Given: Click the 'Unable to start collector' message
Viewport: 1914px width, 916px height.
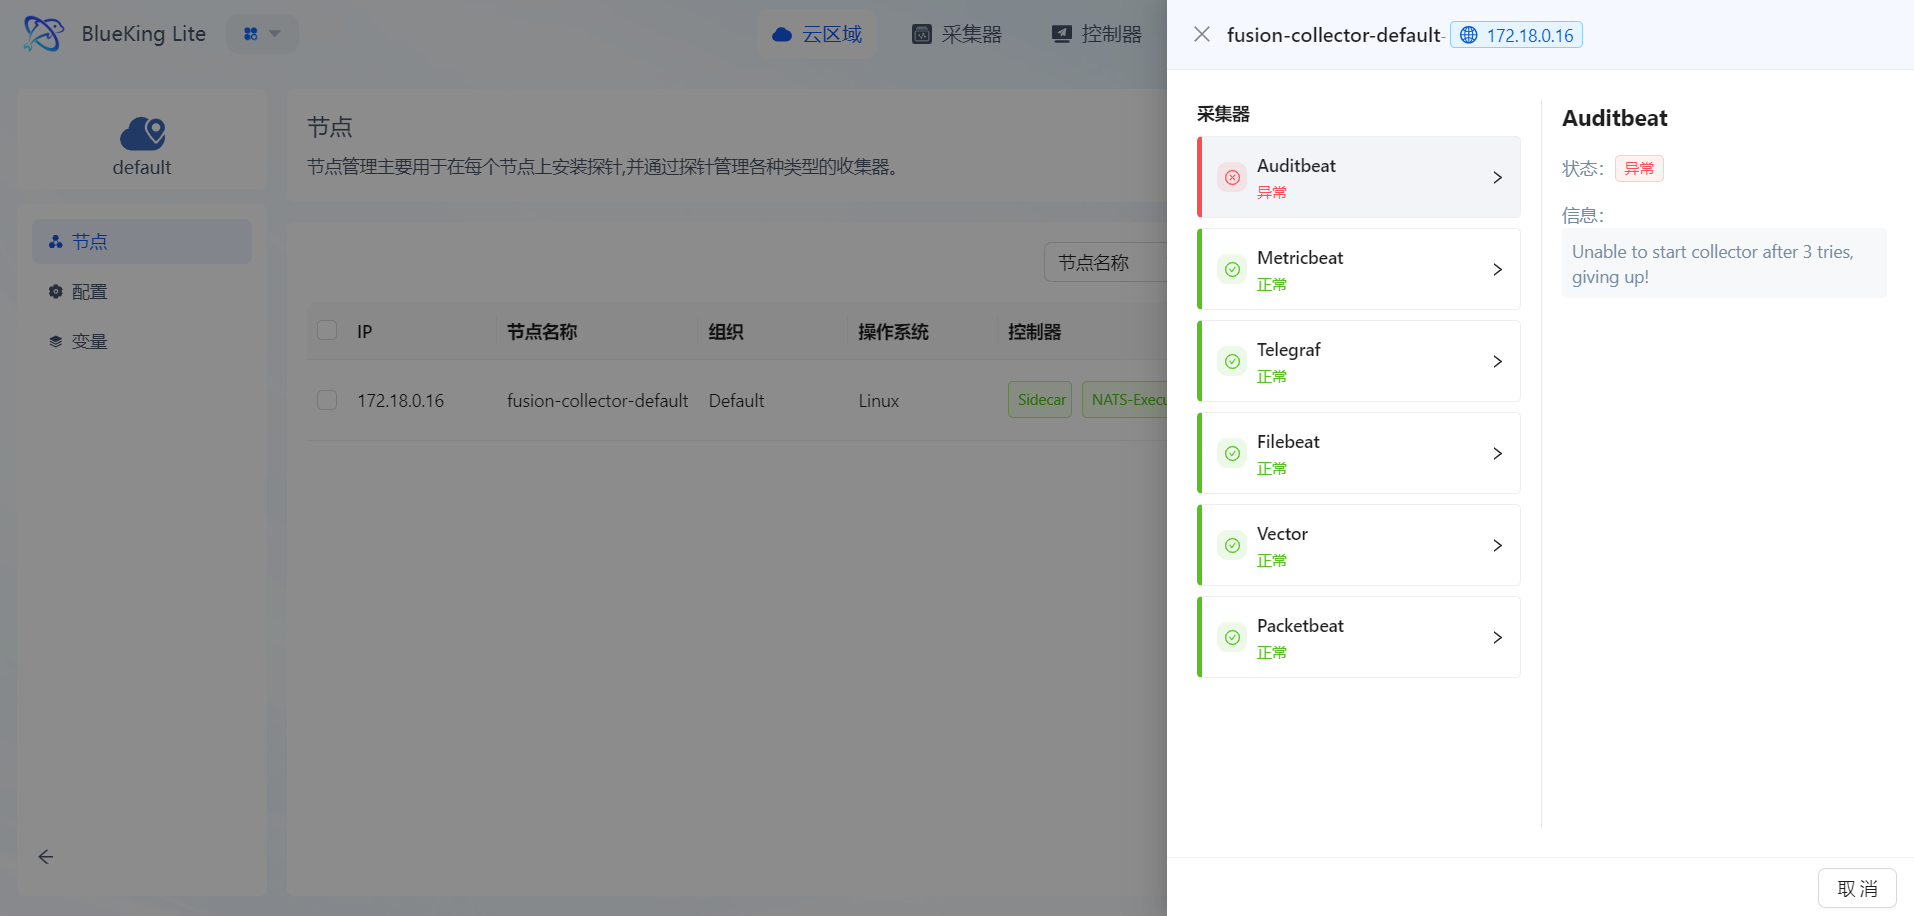Looking at the screenshot, I should [x=1724, y=264].
